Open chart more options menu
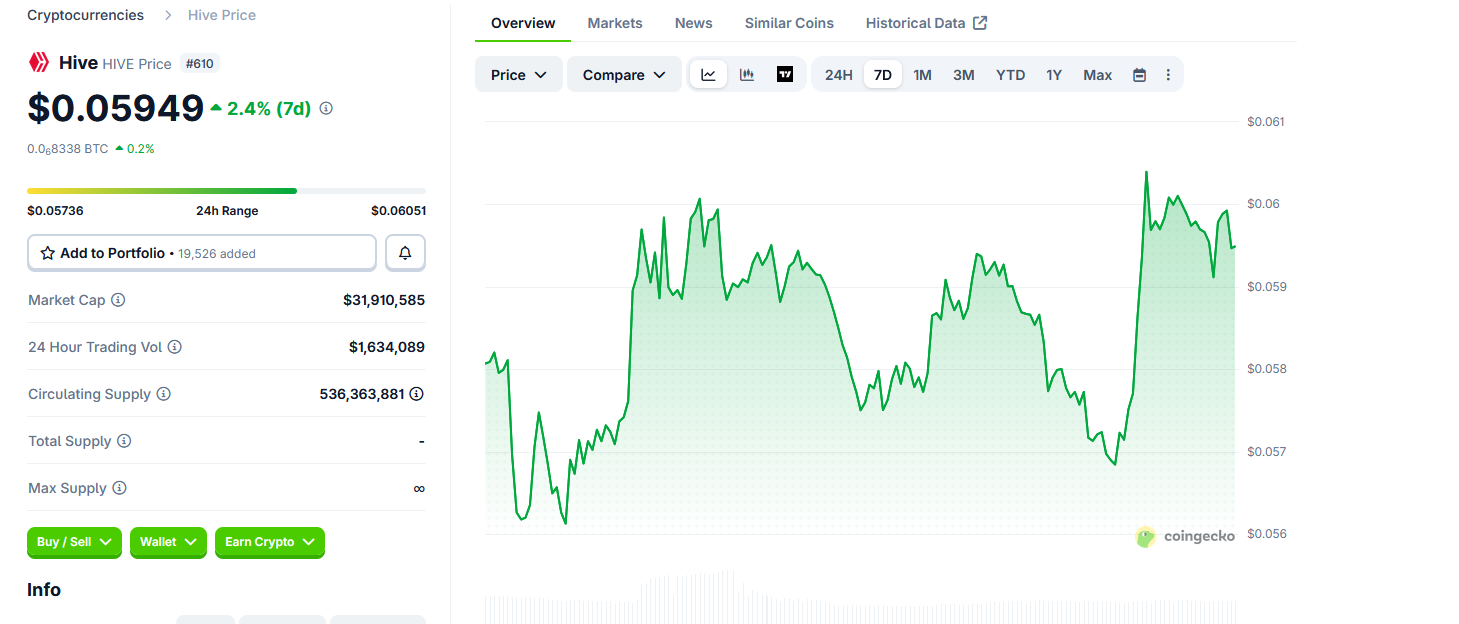Screen dimensions: 1459x624 [x=1168, y=75]
